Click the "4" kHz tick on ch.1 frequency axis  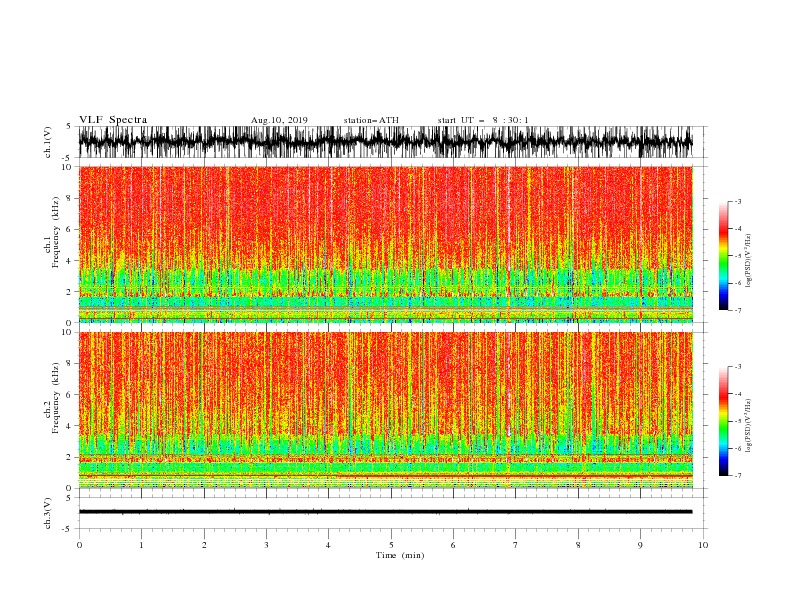70,261
